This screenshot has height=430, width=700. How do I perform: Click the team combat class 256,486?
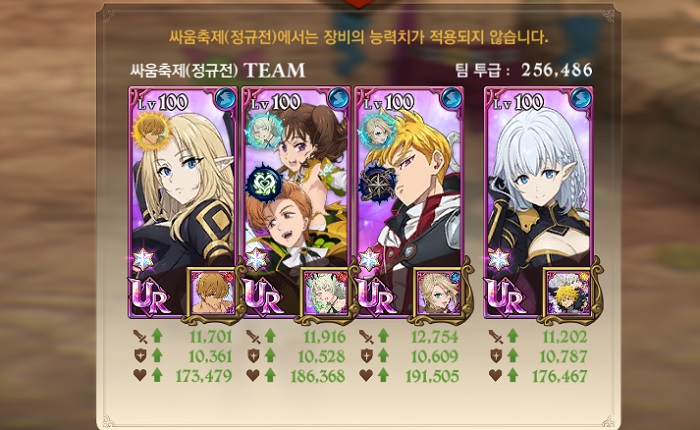coord(557,70)
